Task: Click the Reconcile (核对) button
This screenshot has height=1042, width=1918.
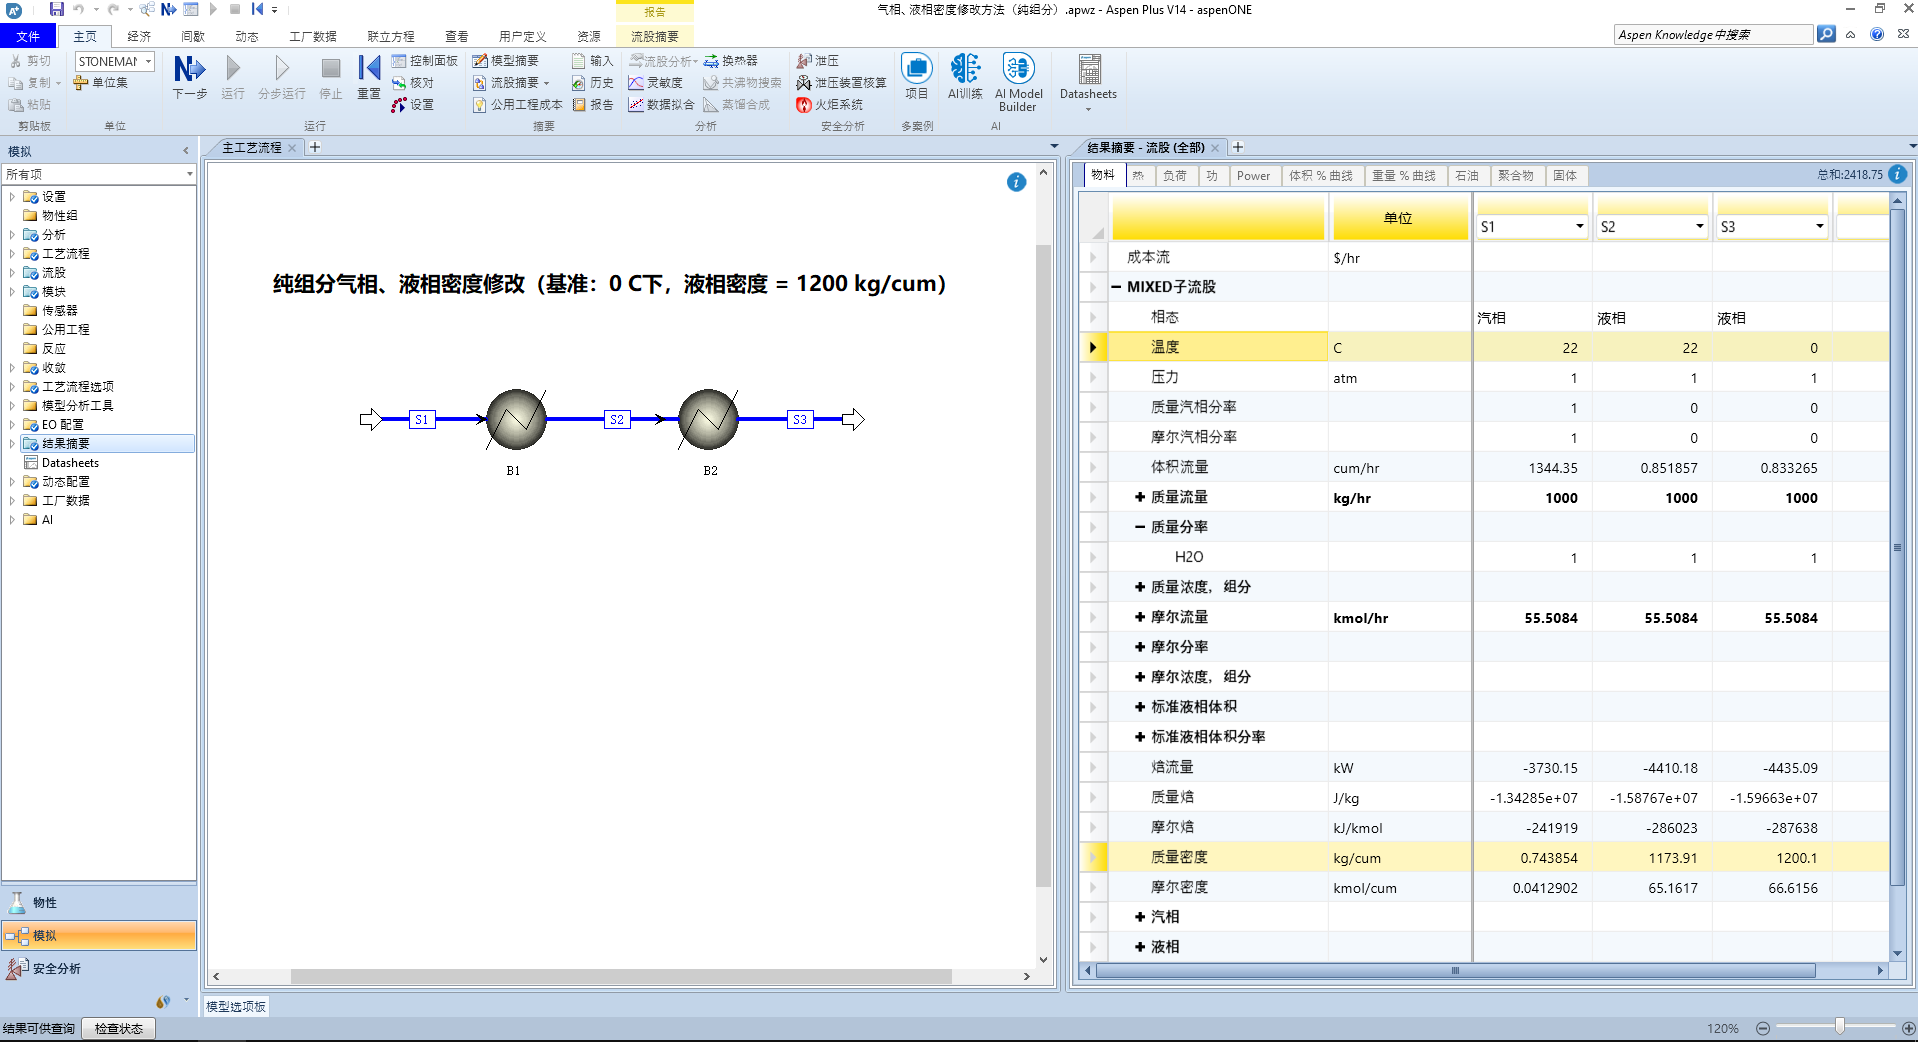Action: 413,83
